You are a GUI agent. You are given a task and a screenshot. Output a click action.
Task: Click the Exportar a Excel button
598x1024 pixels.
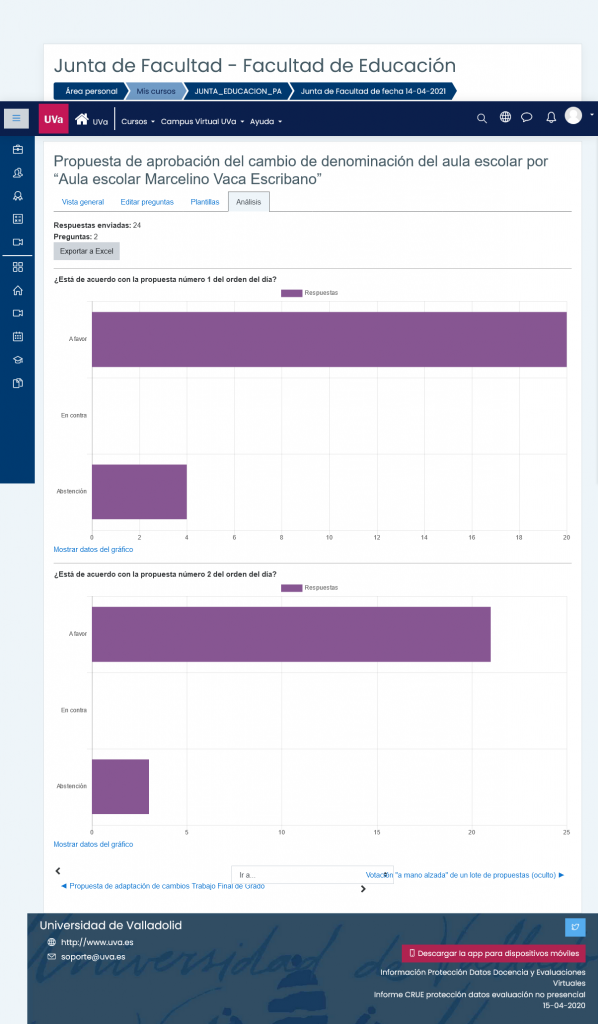86,251
